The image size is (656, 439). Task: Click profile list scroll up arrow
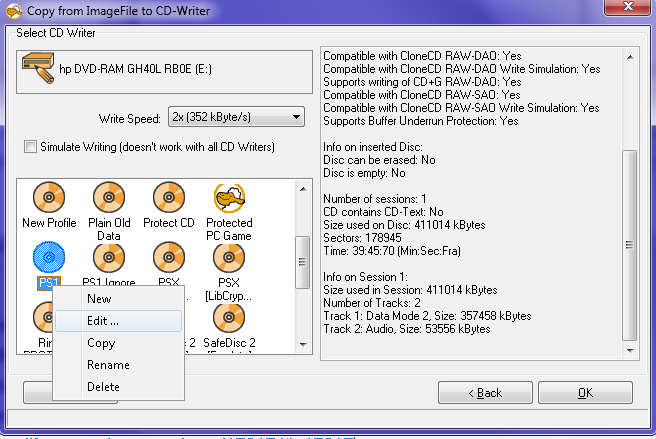(303, 189)
